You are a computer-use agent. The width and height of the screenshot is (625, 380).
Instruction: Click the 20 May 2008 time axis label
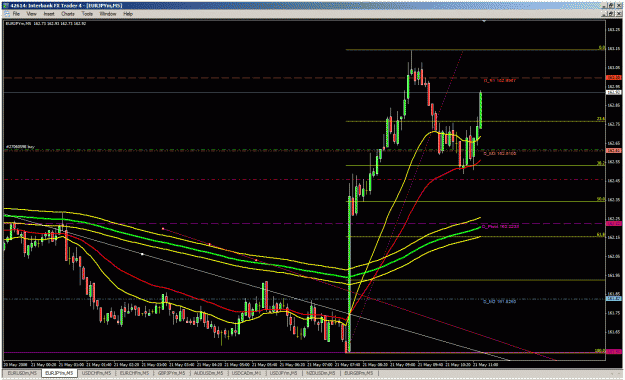tap(16, 364)
